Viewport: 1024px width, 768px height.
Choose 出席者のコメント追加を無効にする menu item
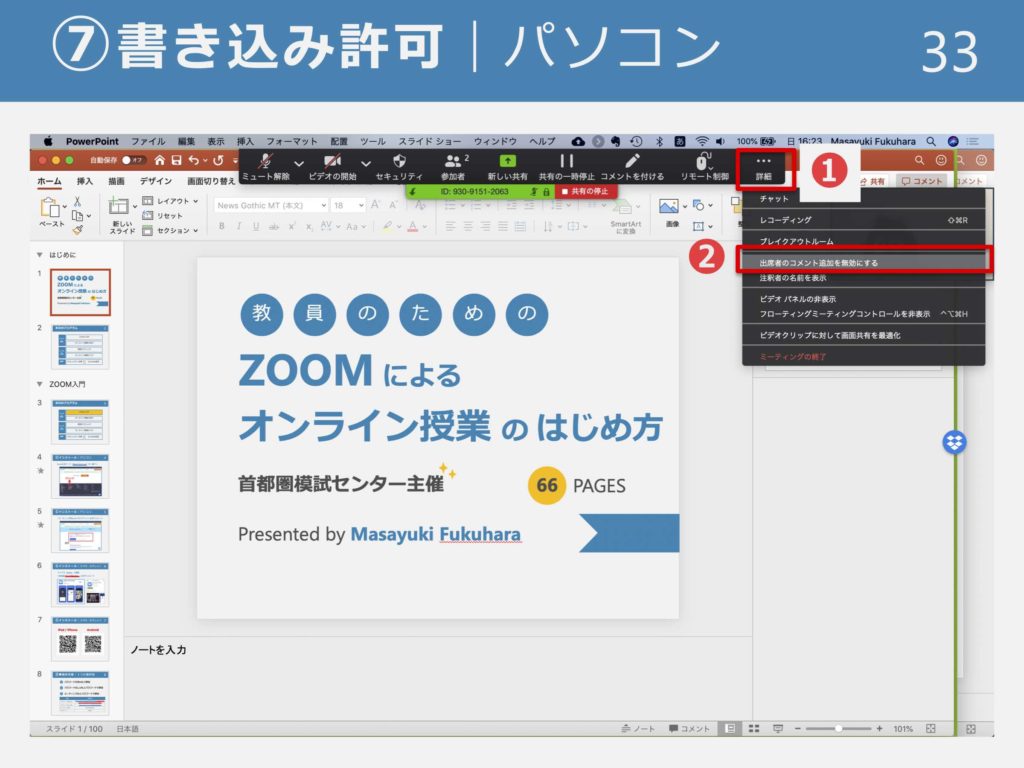click(863, 263)
